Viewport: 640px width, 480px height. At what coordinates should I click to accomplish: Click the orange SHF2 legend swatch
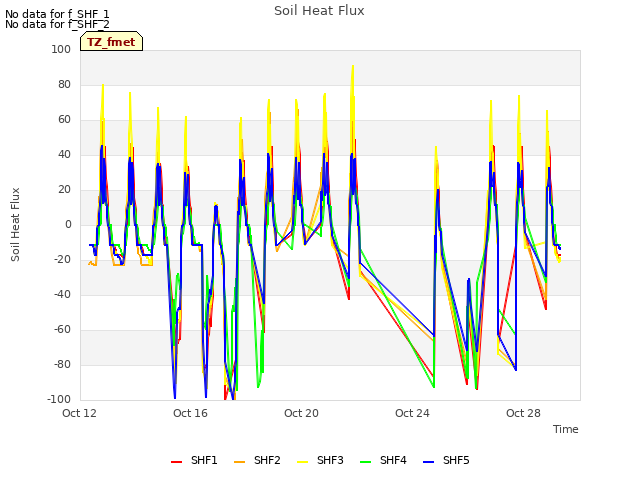coord(239,462)
